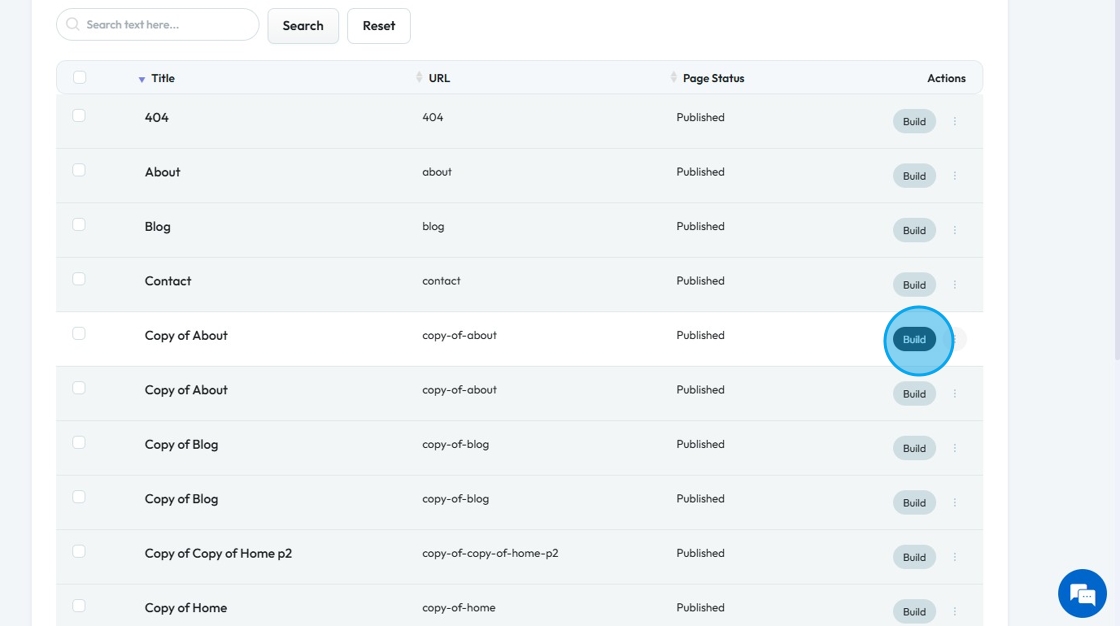Viewport: 1120px width, 626px height.
Task: Sort by URL column sort arrows
Action: click(420, 78)
